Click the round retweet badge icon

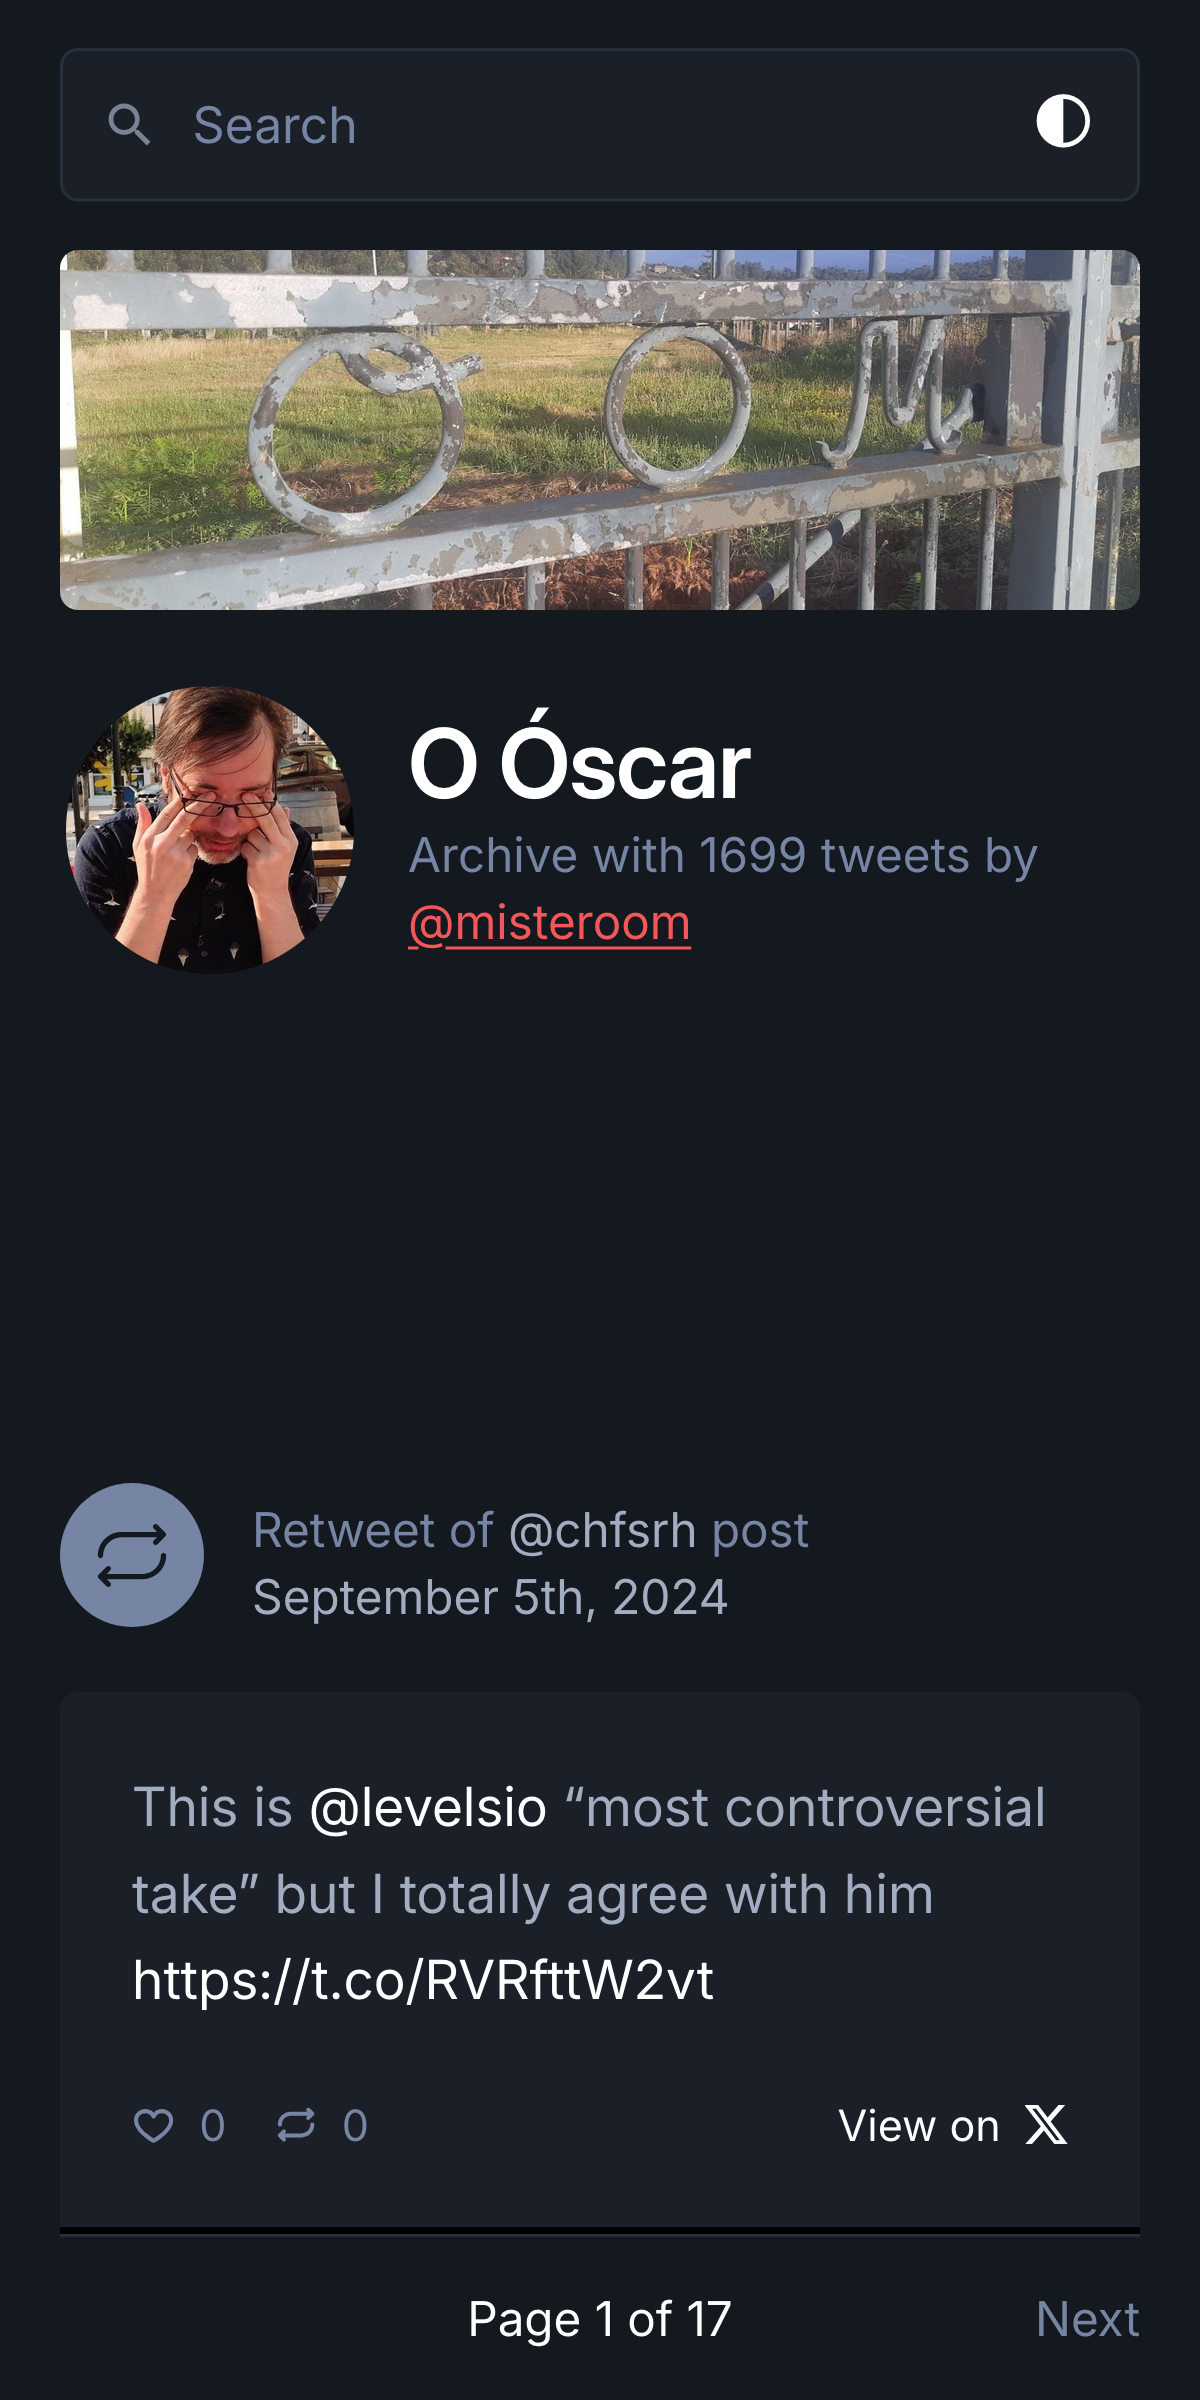(x=132, y=1555)
